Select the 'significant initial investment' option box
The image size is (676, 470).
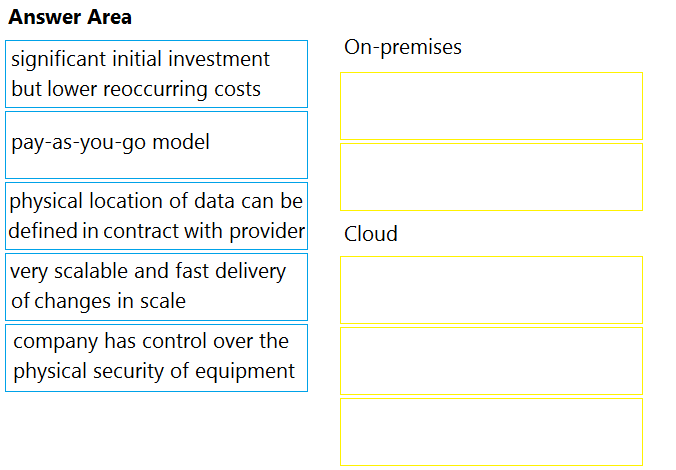tap(156, 74)
